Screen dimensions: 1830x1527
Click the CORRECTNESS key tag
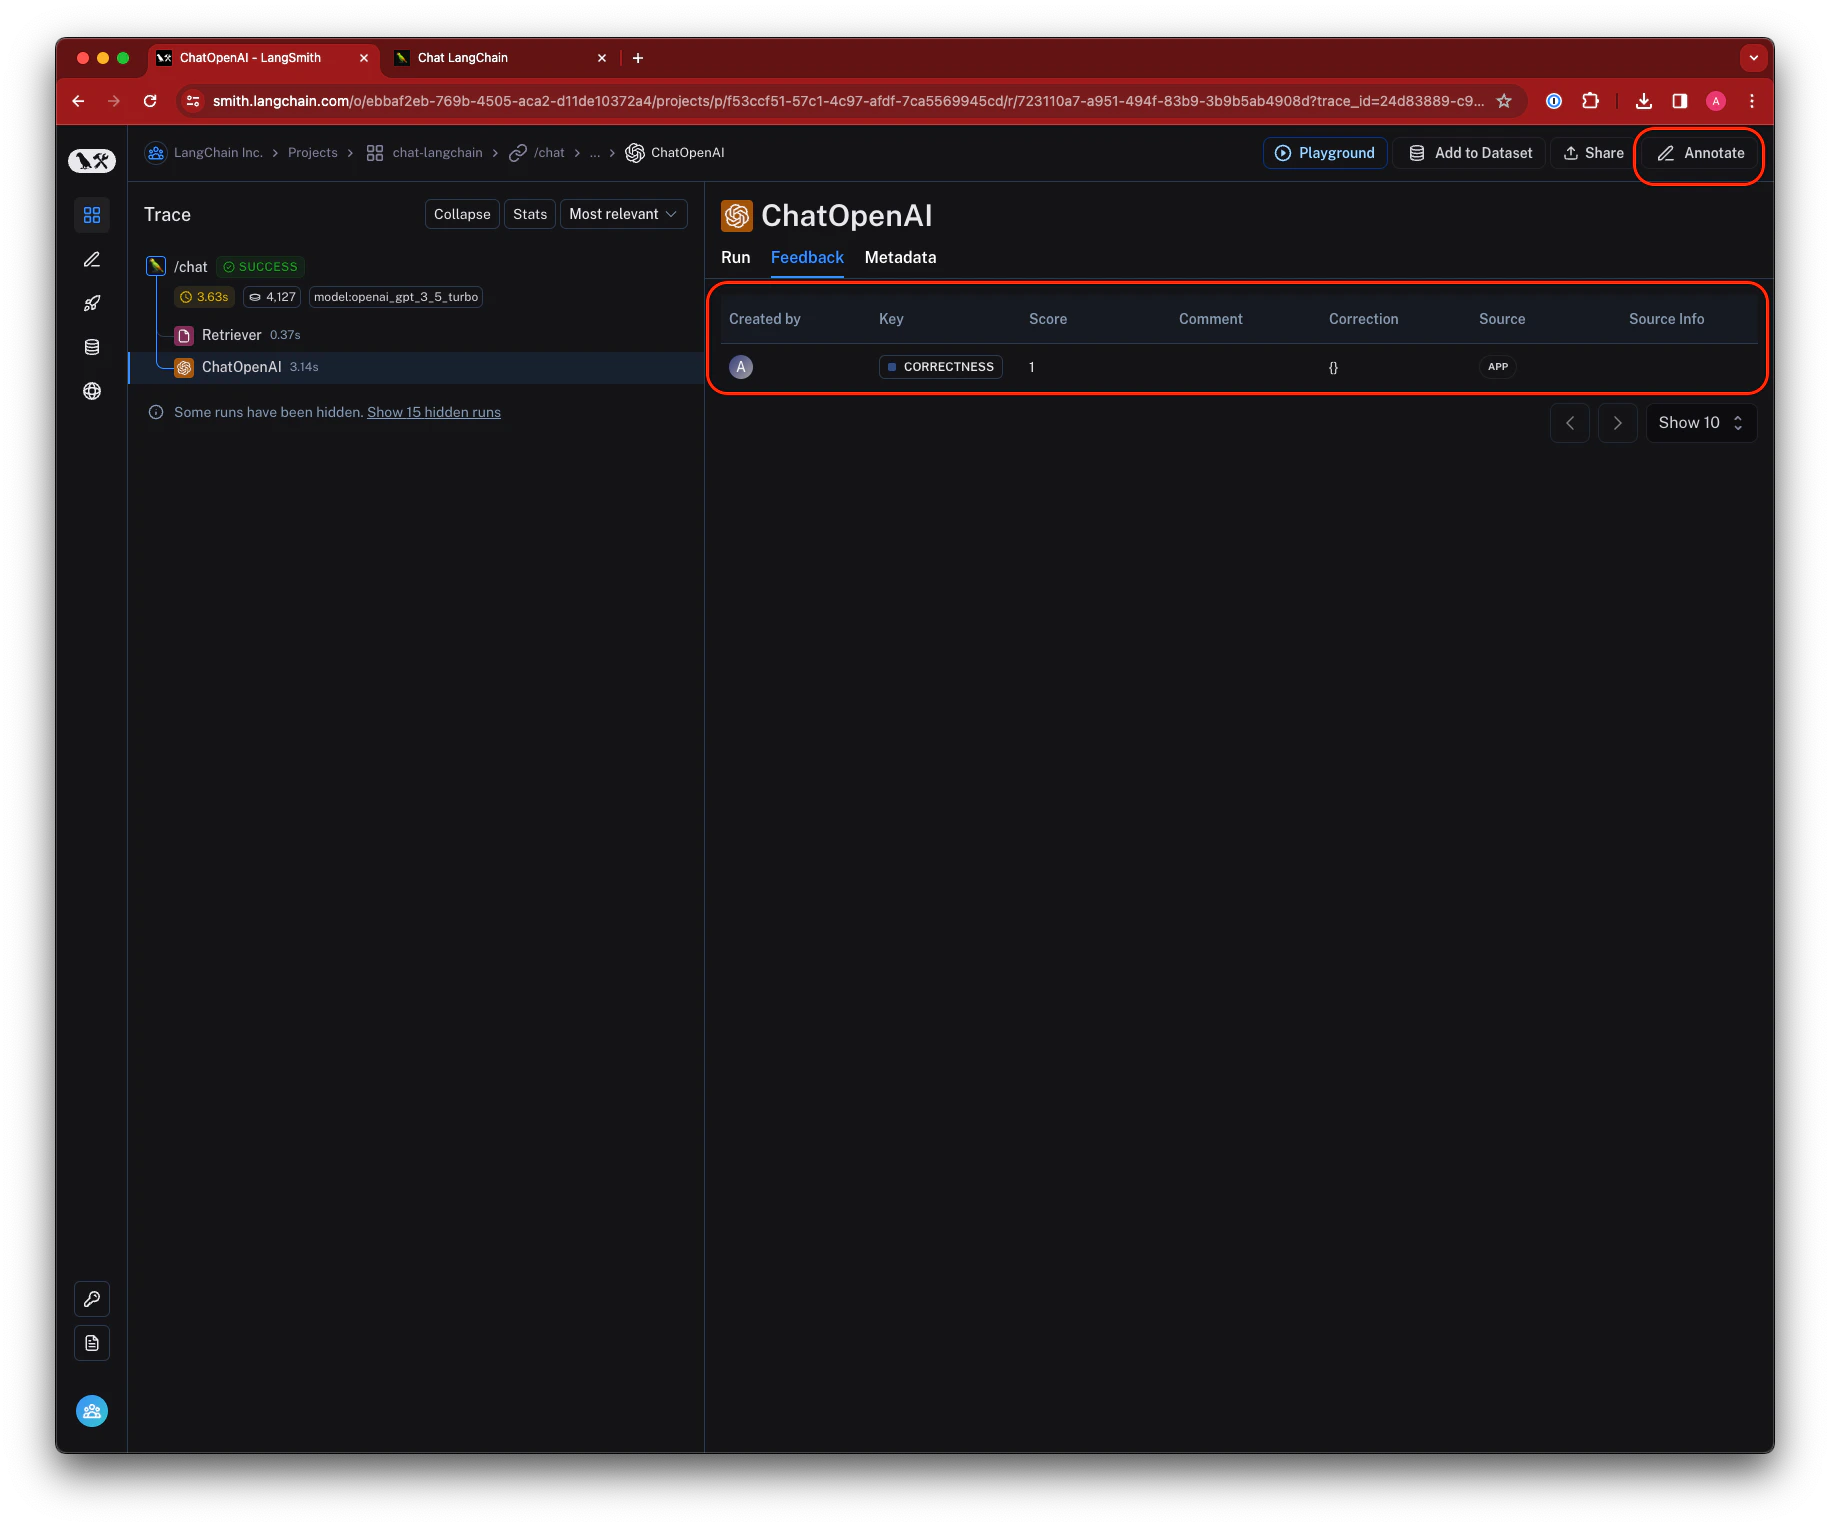(x=941, y=367)
